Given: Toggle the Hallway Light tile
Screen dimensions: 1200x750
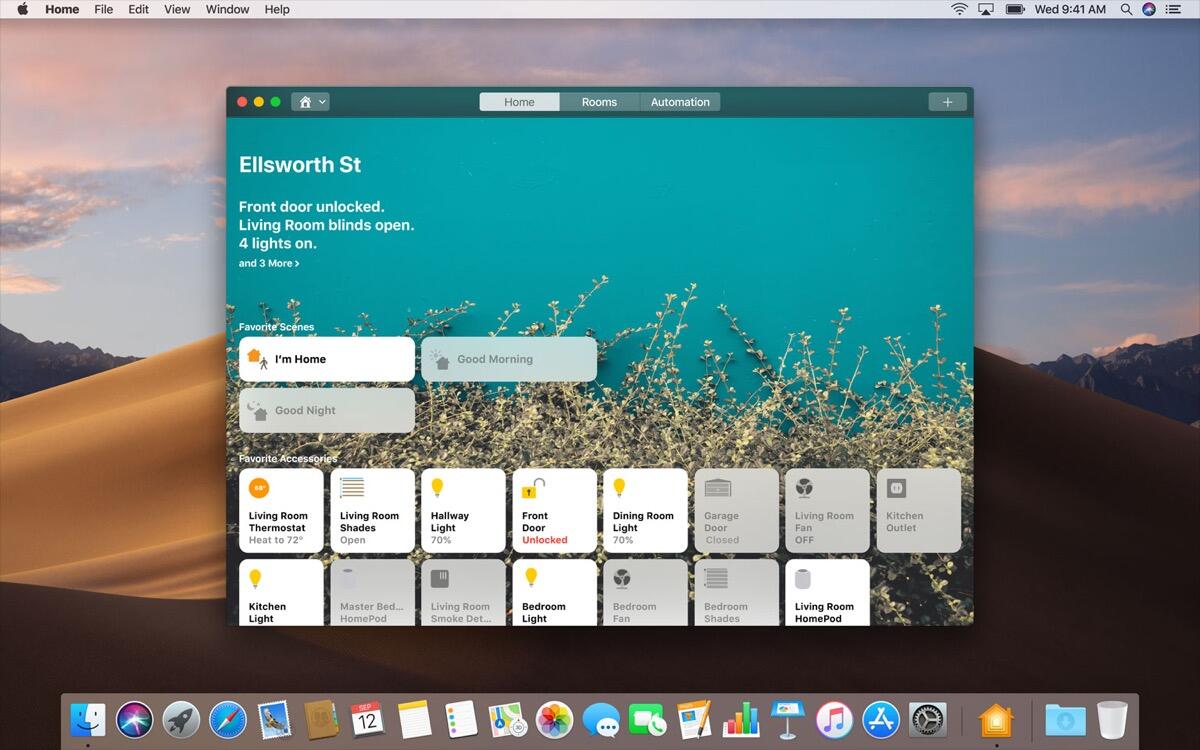Looking at the screenshot, I should (x=463, y=511).
